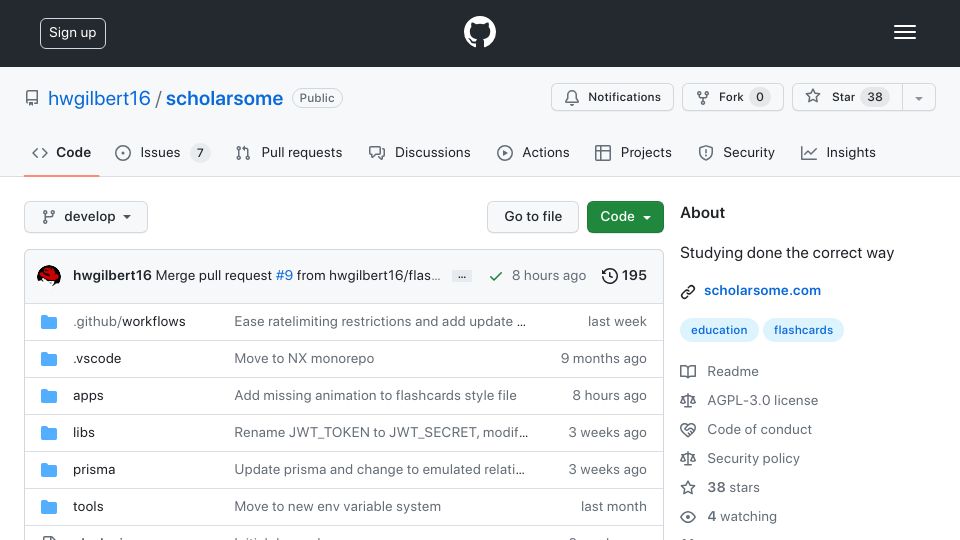Expand the Star lists dropdown arrow
Image resolution: width=960 pixels, height=540 pixels.
click(x=918, y=97)
